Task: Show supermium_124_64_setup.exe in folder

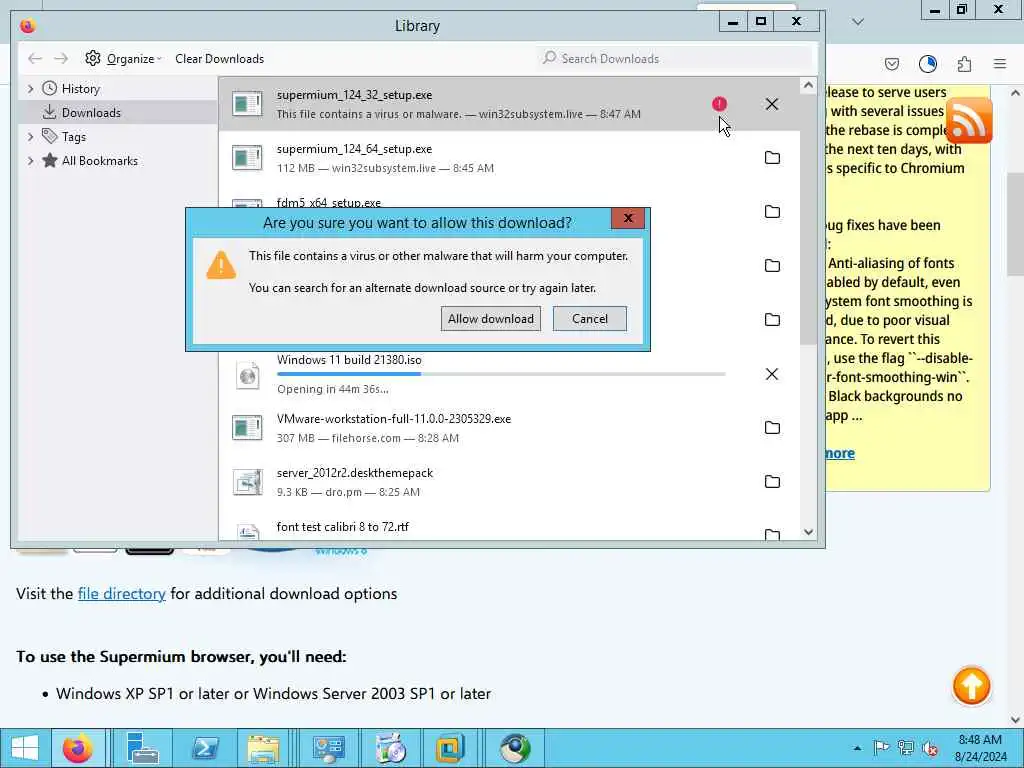Action: point(772,157)
